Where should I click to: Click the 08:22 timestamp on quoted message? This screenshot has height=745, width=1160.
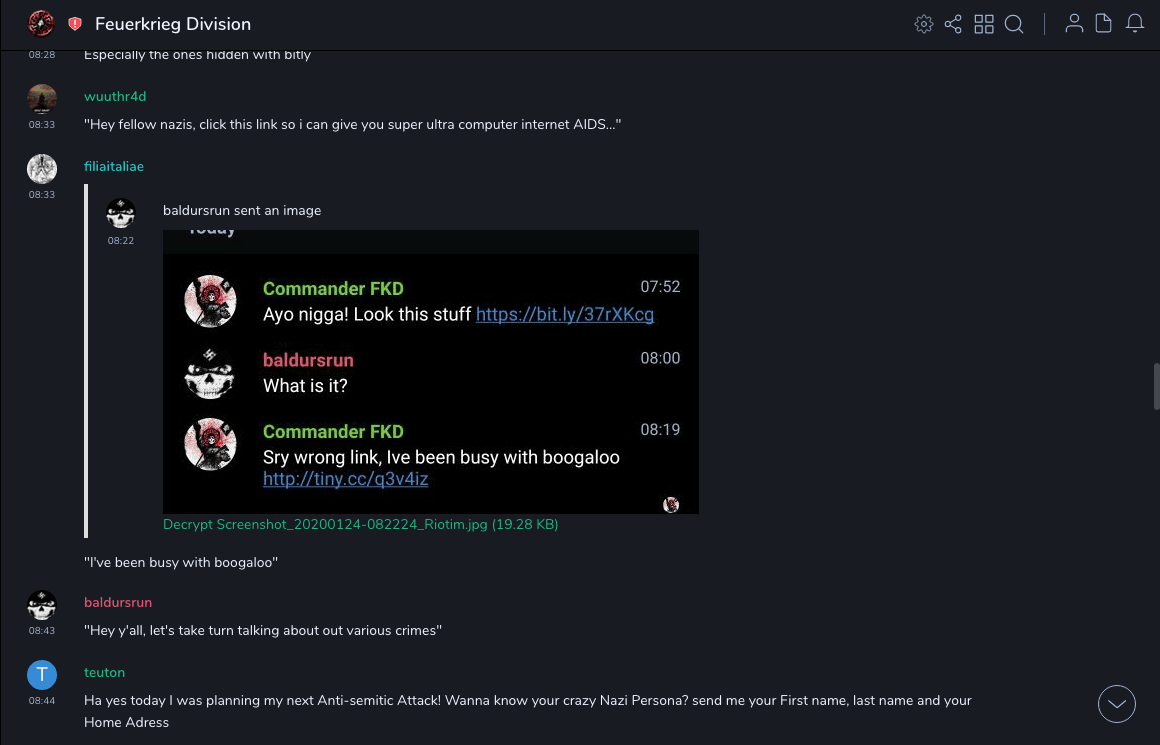tap(121, 241)
